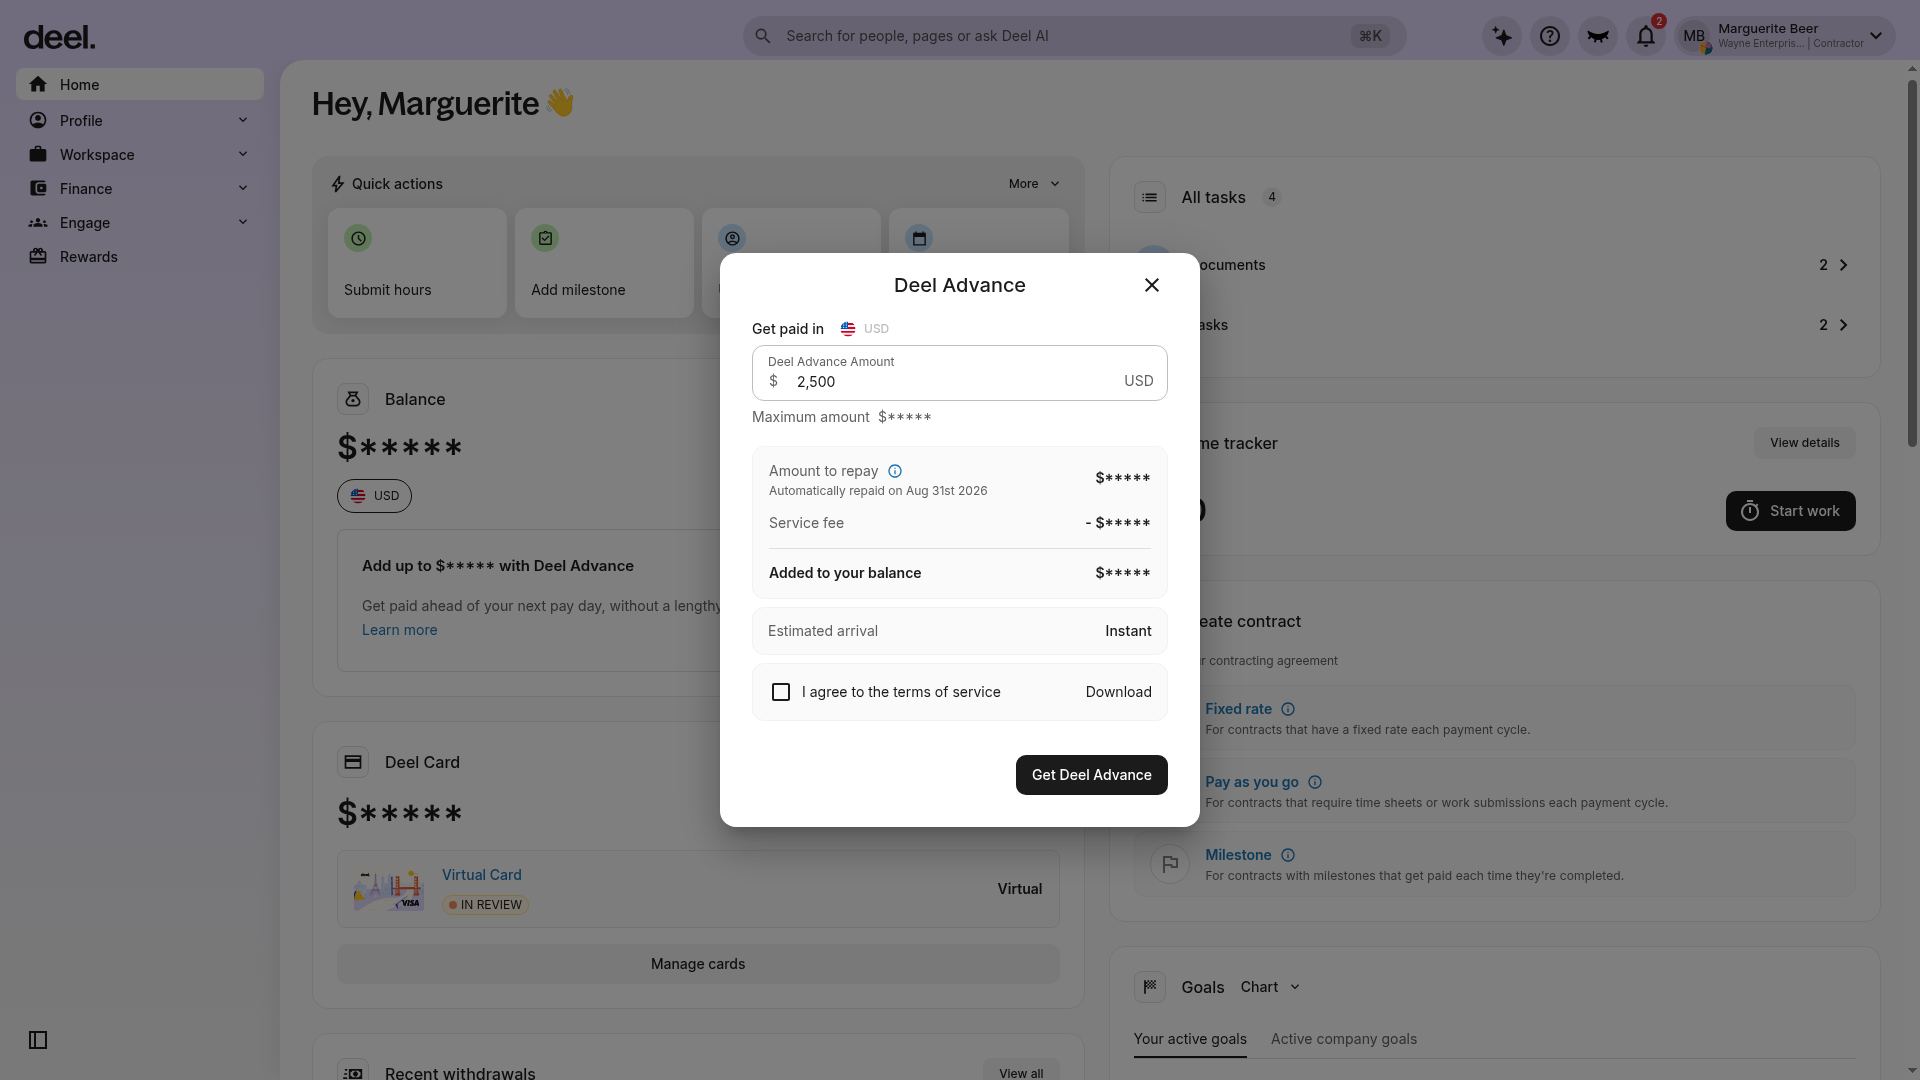Image resolution: width=1920 pixels, height=1080 pixels.
Task: Click the Pay as you go info icon
Action: (1315, 782)
